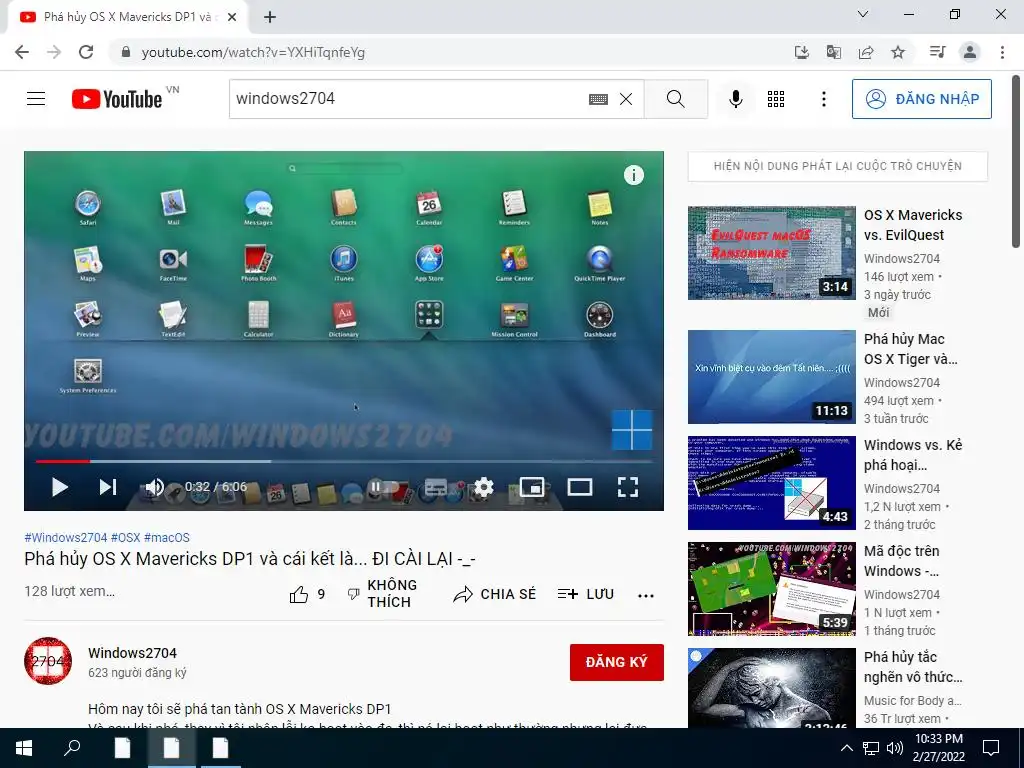Viewport: 1024px width, 768px height.
Task: Dislike the video via KHÔNG THÍCH
Action: [x=382, y=594]
